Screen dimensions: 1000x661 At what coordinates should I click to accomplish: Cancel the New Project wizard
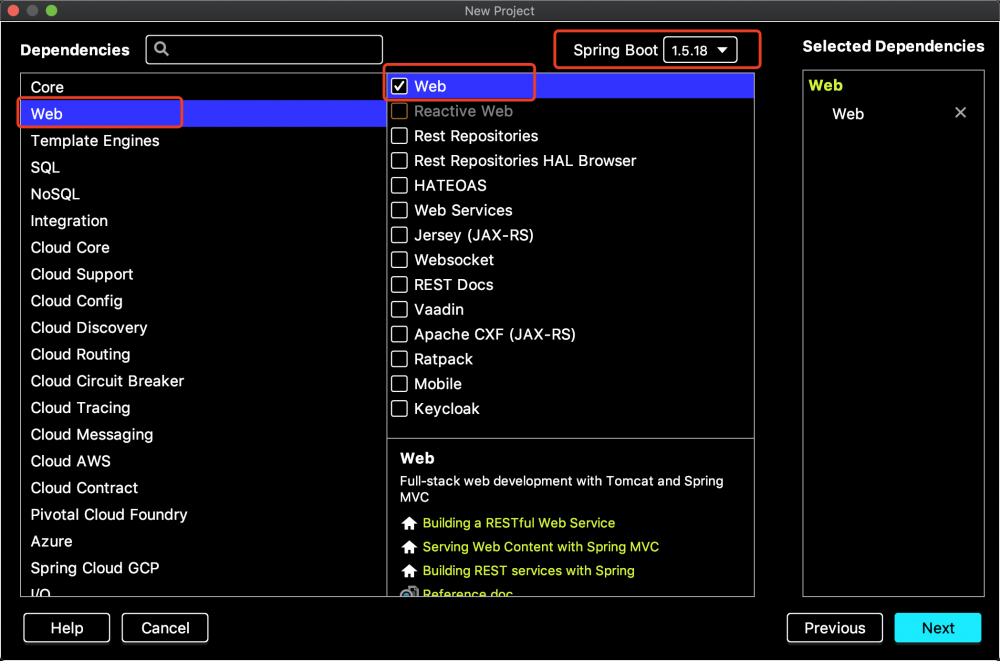click(165, 628)
